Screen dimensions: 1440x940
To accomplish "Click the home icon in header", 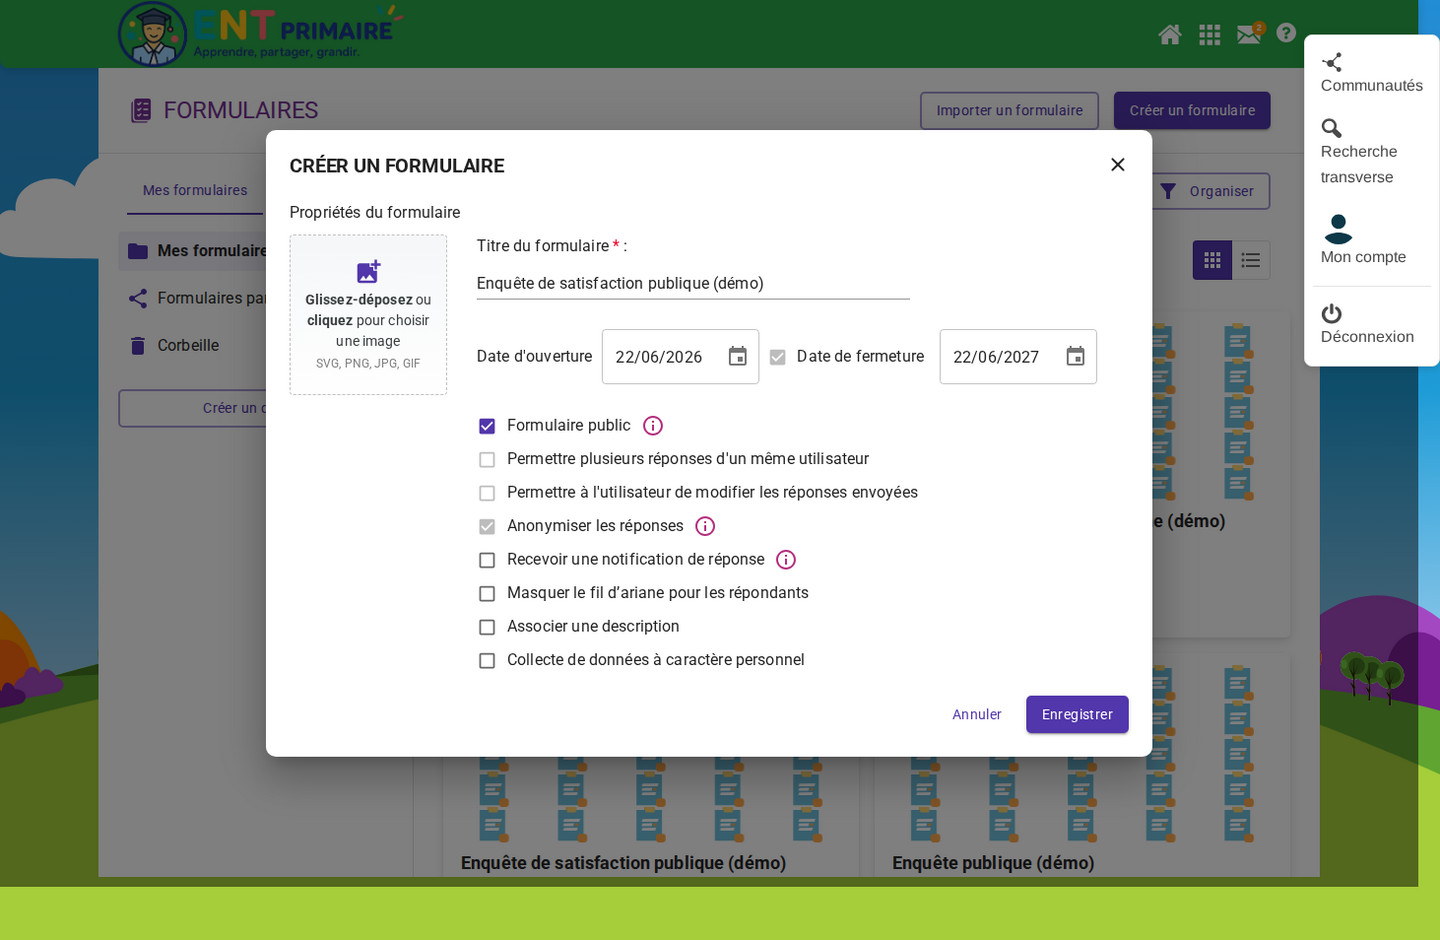I will 1170,35.
